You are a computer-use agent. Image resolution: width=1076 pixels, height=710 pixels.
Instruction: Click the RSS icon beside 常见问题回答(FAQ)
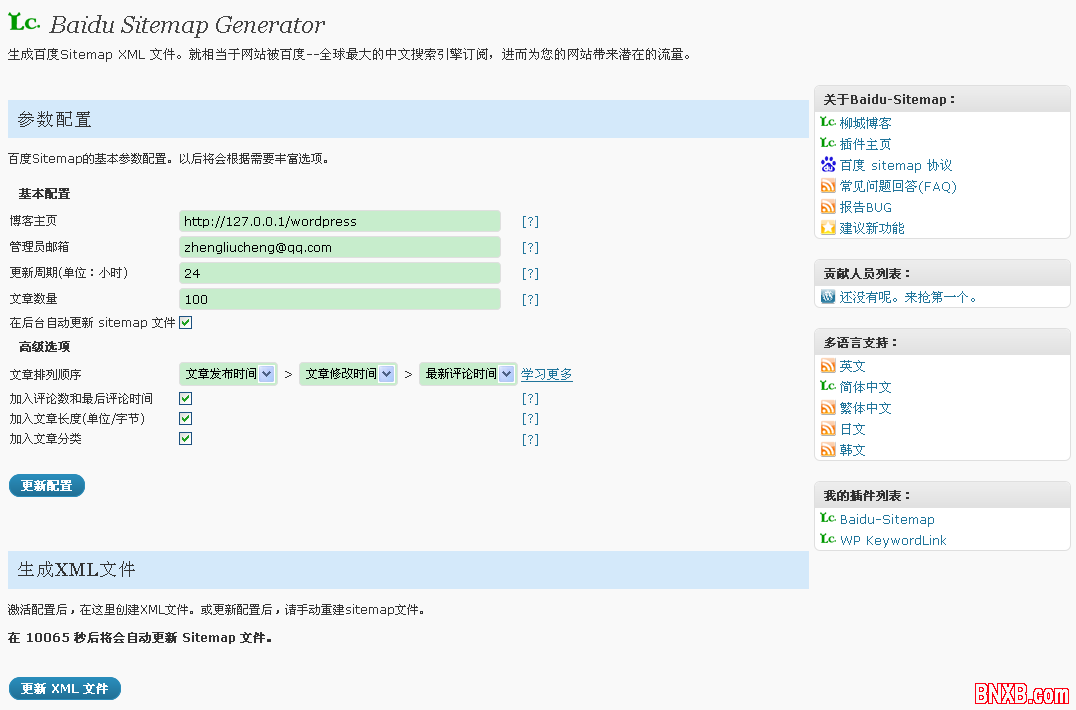[x=828, y=186]
